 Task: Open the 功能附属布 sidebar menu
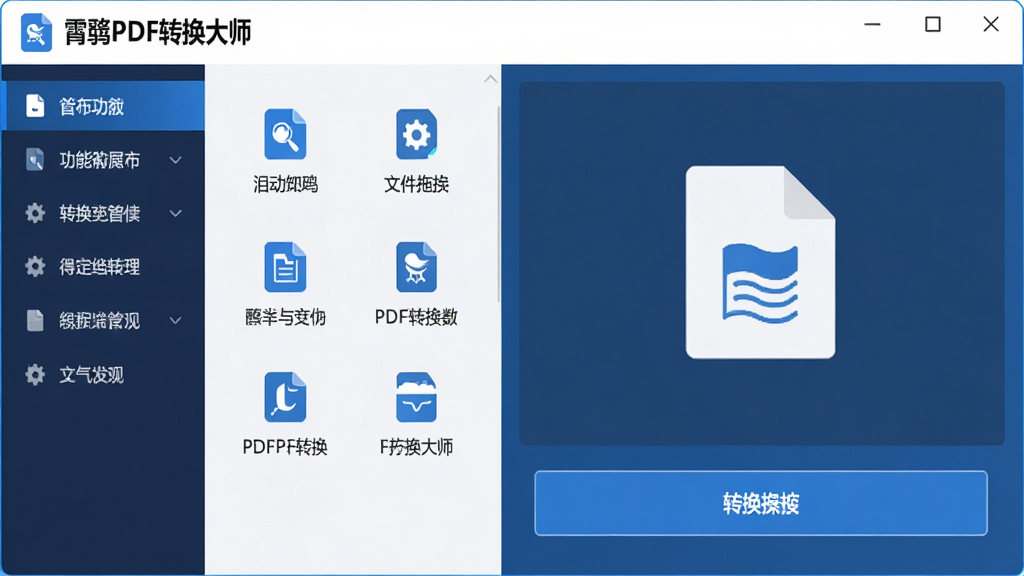(x=103, y=160)
